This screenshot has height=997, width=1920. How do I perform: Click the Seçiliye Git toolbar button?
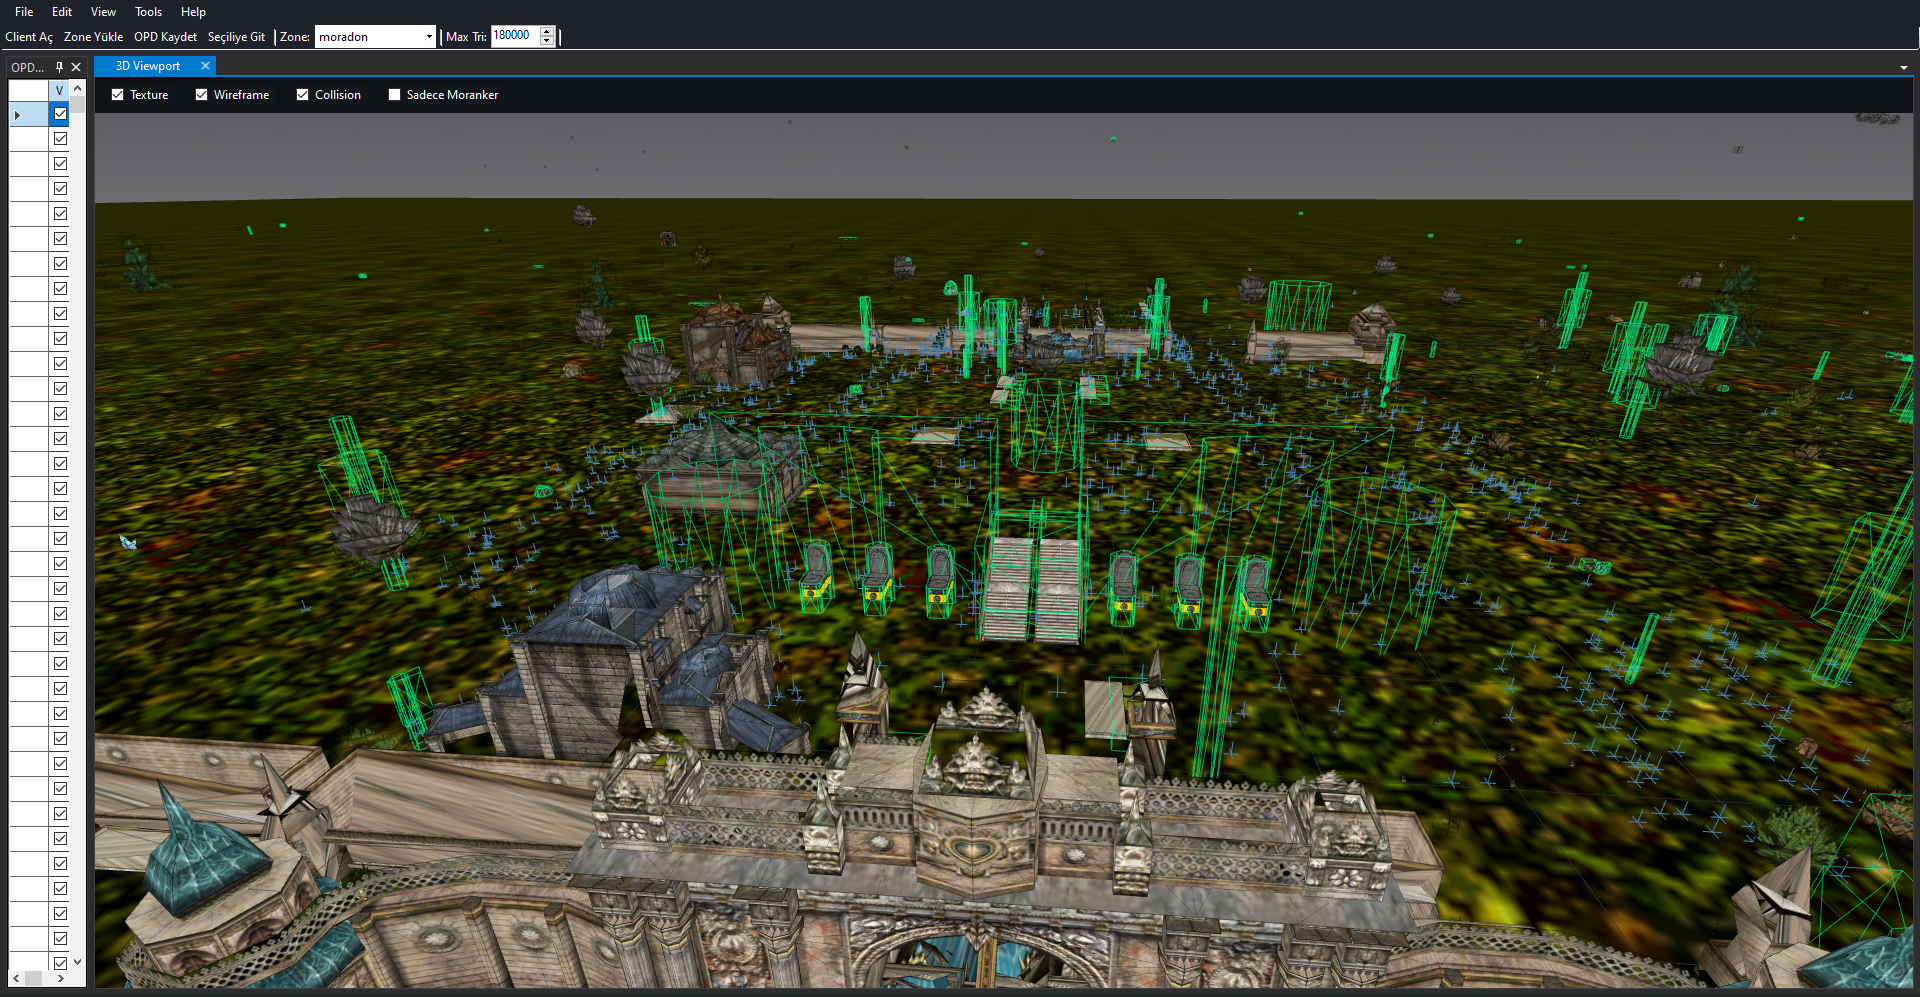(236, 37)
